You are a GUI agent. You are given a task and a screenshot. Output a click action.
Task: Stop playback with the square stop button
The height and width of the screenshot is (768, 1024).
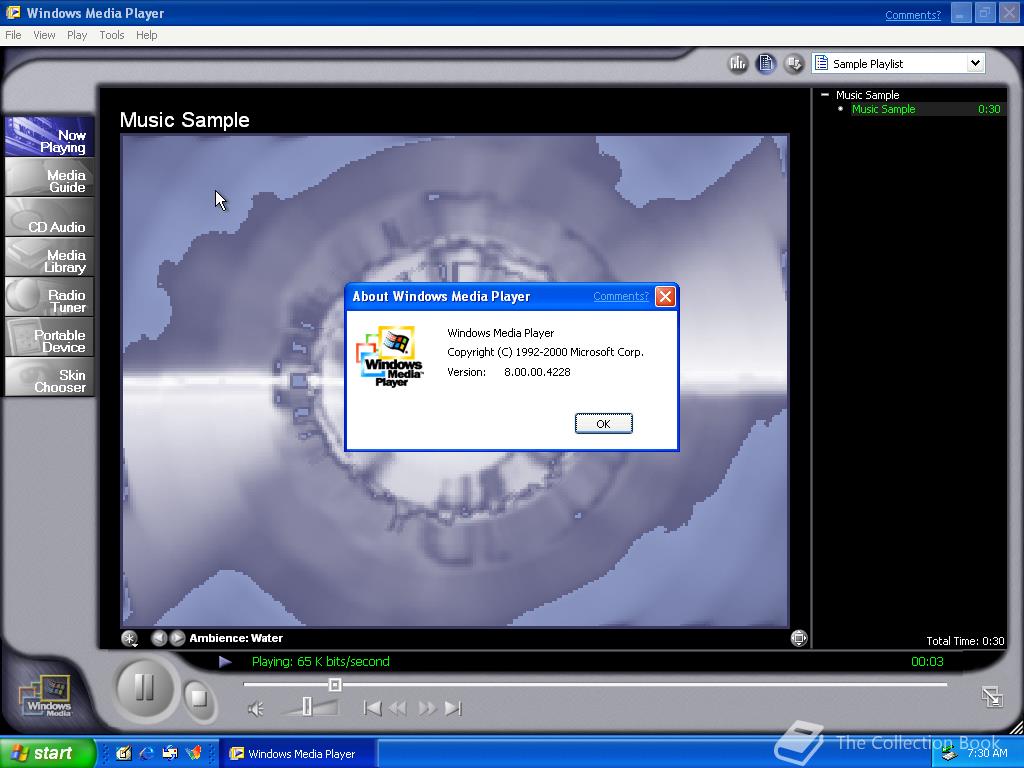(198, 699)
